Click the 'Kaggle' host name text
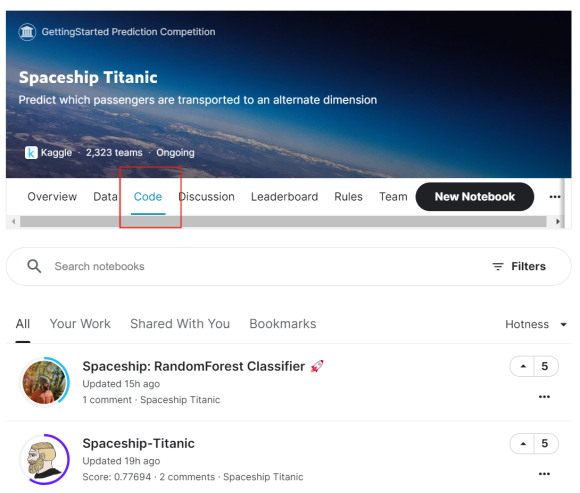The height and width of the screenshot is (493, 580). click(x=57, y=152)
